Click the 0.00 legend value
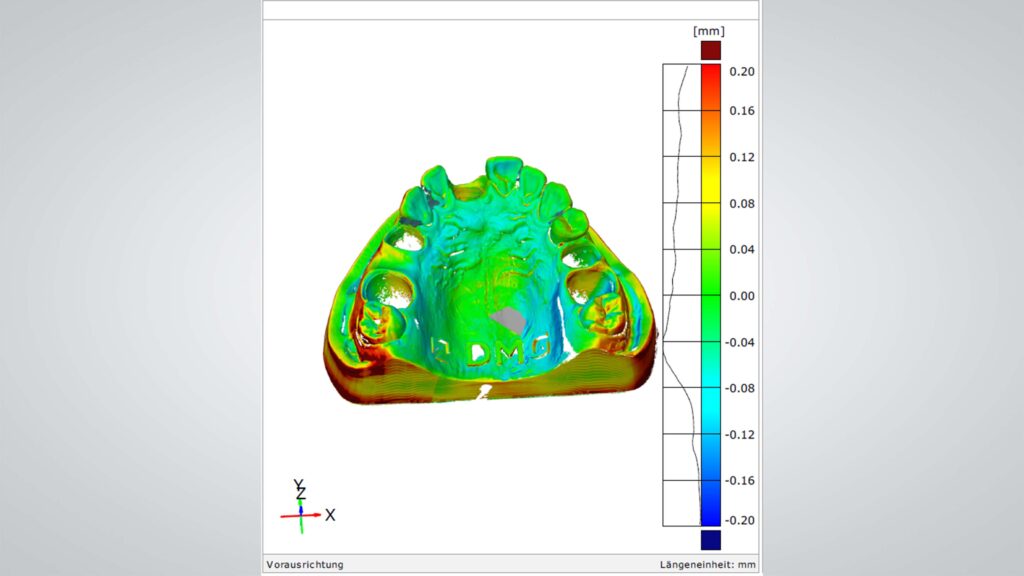Screen dimensions: 1024x576 coord(741,296)
